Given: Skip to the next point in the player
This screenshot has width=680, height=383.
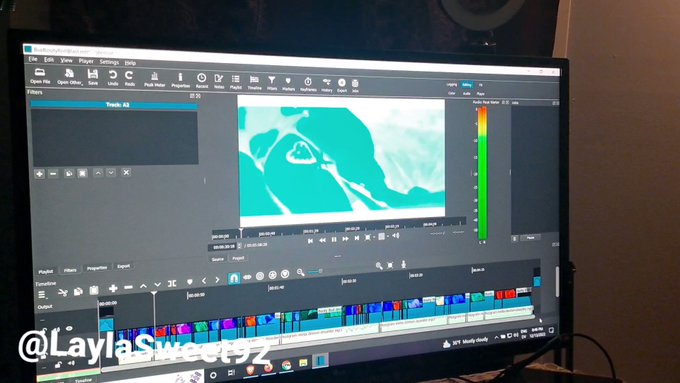Looking at the screenshot, I should [357, 238].
